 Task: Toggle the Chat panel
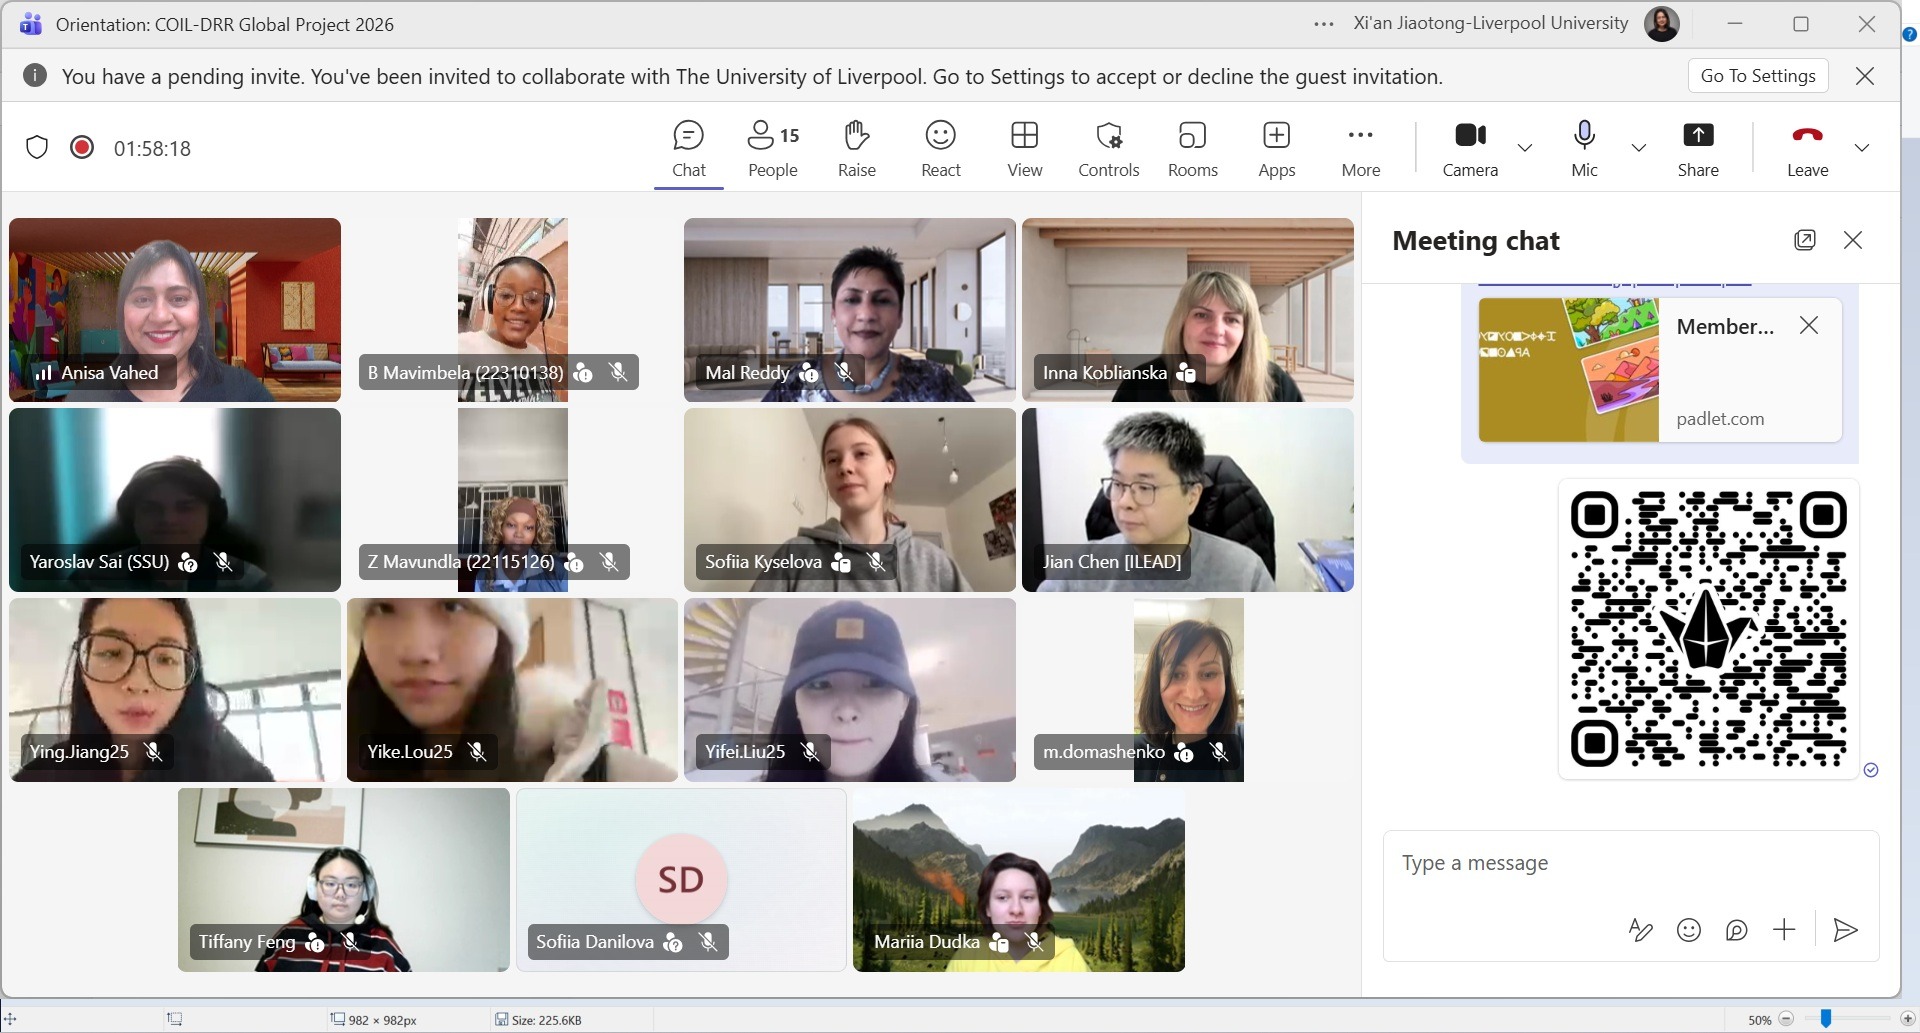point(688,148)
